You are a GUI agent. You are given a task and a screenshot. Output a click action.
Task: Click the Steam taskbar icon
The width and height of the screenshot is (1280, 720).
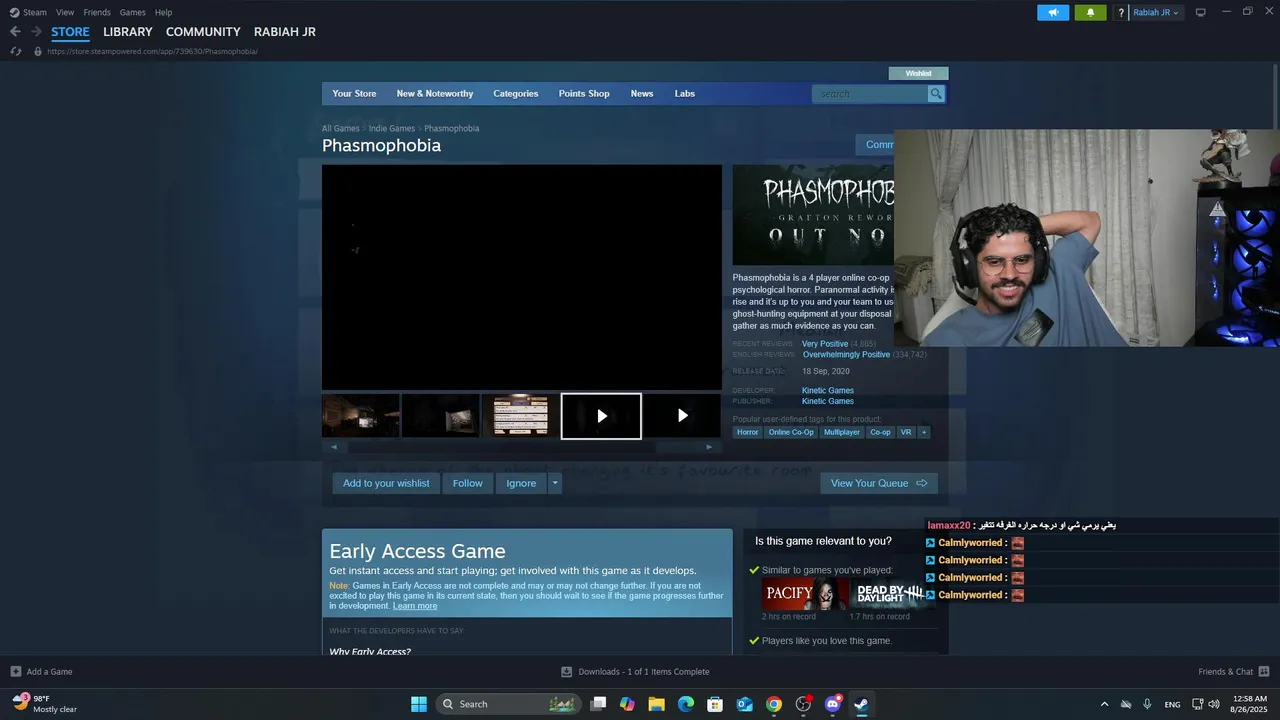[x=861, y=704]
